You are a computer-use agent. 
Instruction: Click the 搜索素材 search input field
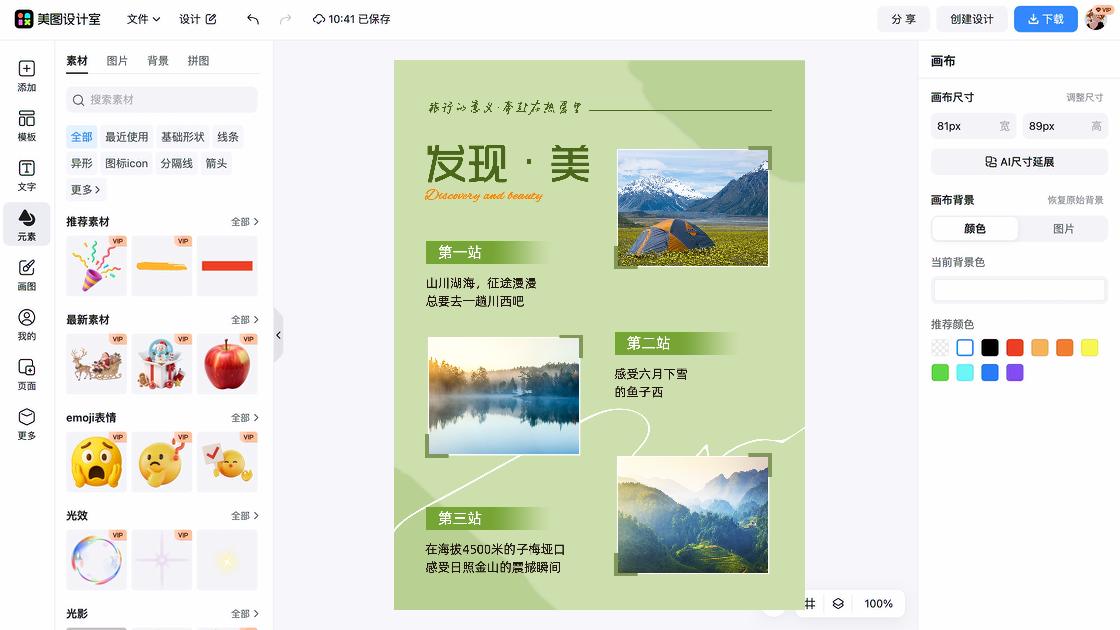[161, 100]
